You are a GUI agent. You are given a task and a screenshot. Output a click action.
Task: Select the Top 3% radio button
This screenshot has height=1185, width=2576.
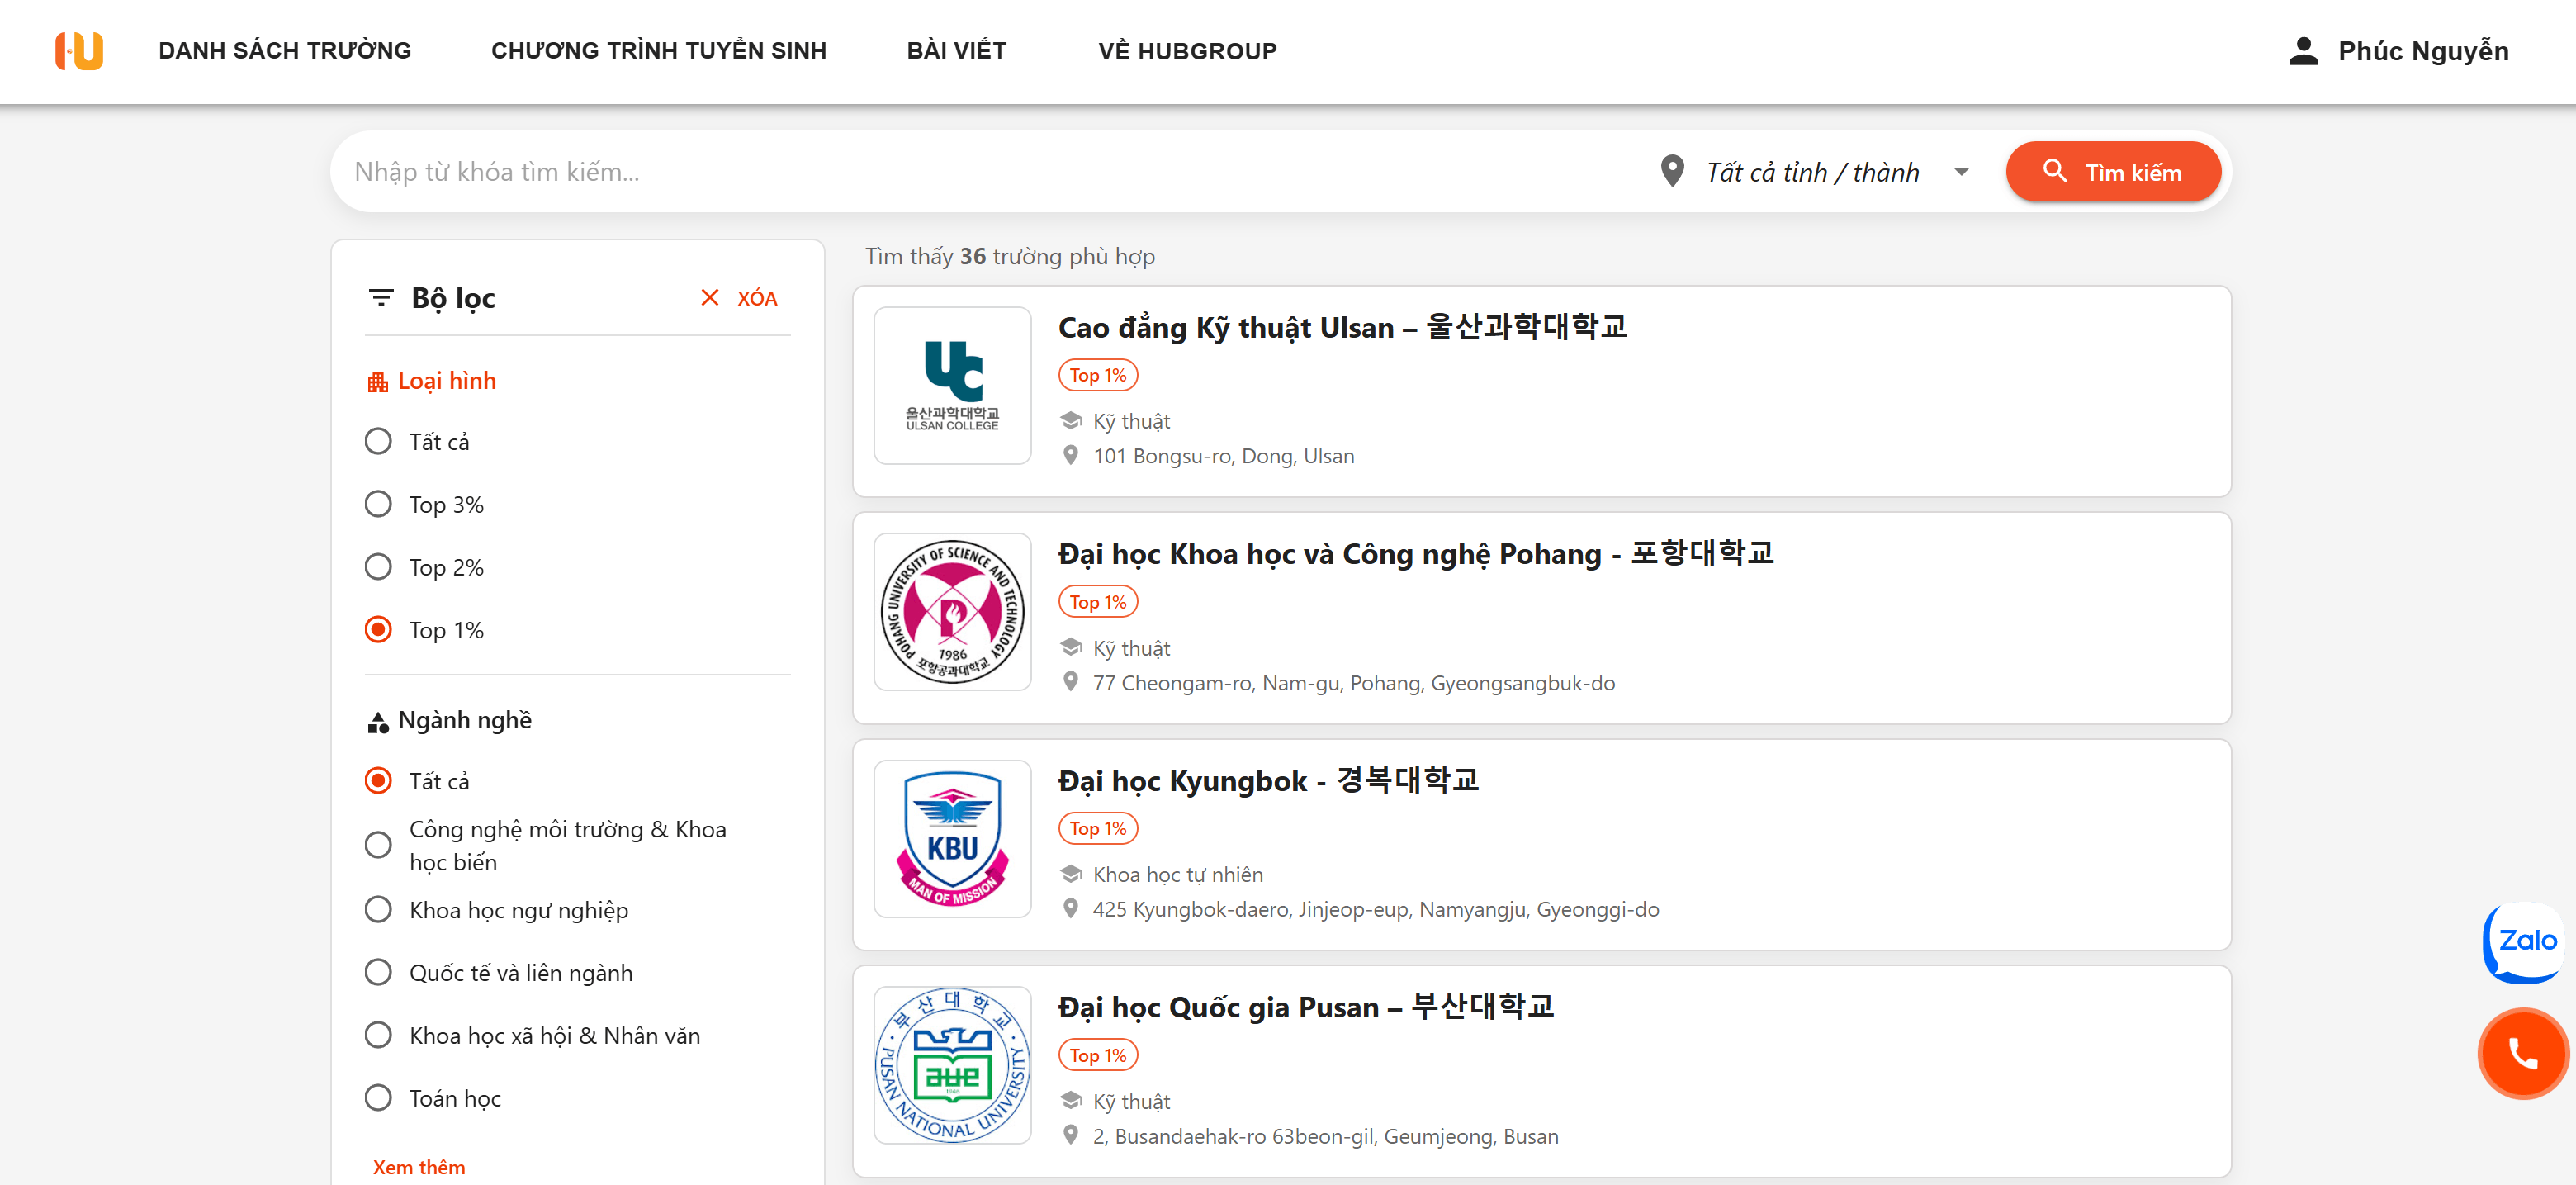(378, 504)
